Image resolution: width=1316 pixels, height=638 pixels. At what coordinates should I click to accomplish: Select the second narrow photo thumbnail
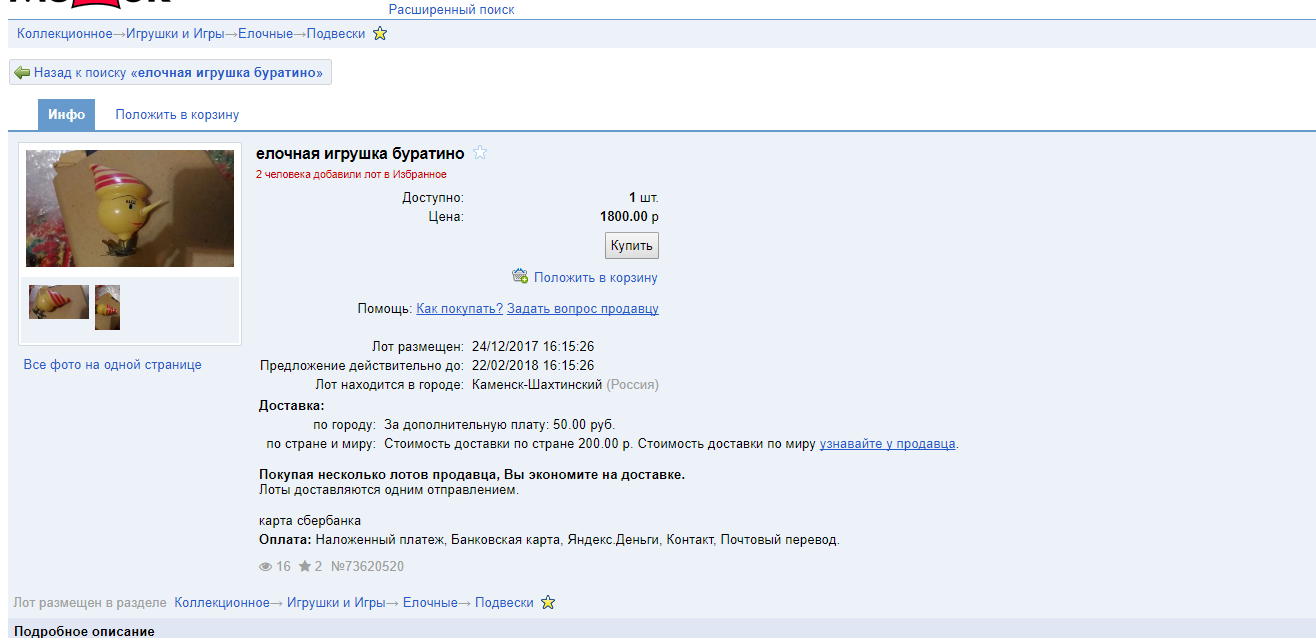point(107,307)
